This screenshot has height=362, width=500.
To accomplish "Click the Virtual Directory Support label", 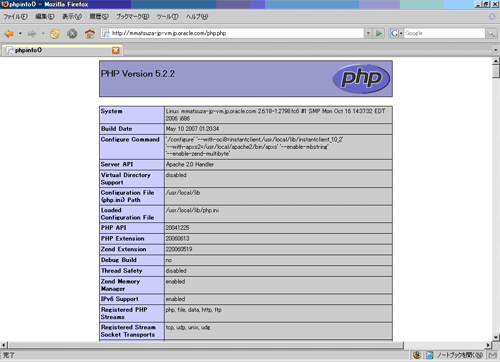I will click(x=126, y=179).
